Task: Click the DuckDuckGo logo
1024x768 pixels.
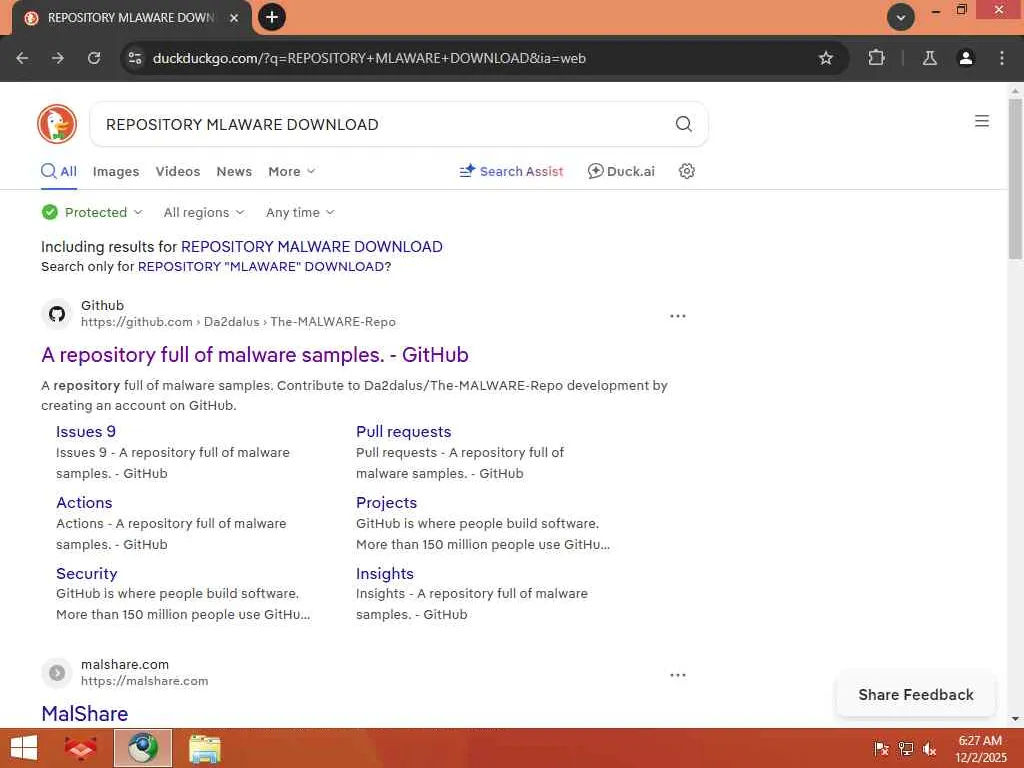Action: pos(57,124)
